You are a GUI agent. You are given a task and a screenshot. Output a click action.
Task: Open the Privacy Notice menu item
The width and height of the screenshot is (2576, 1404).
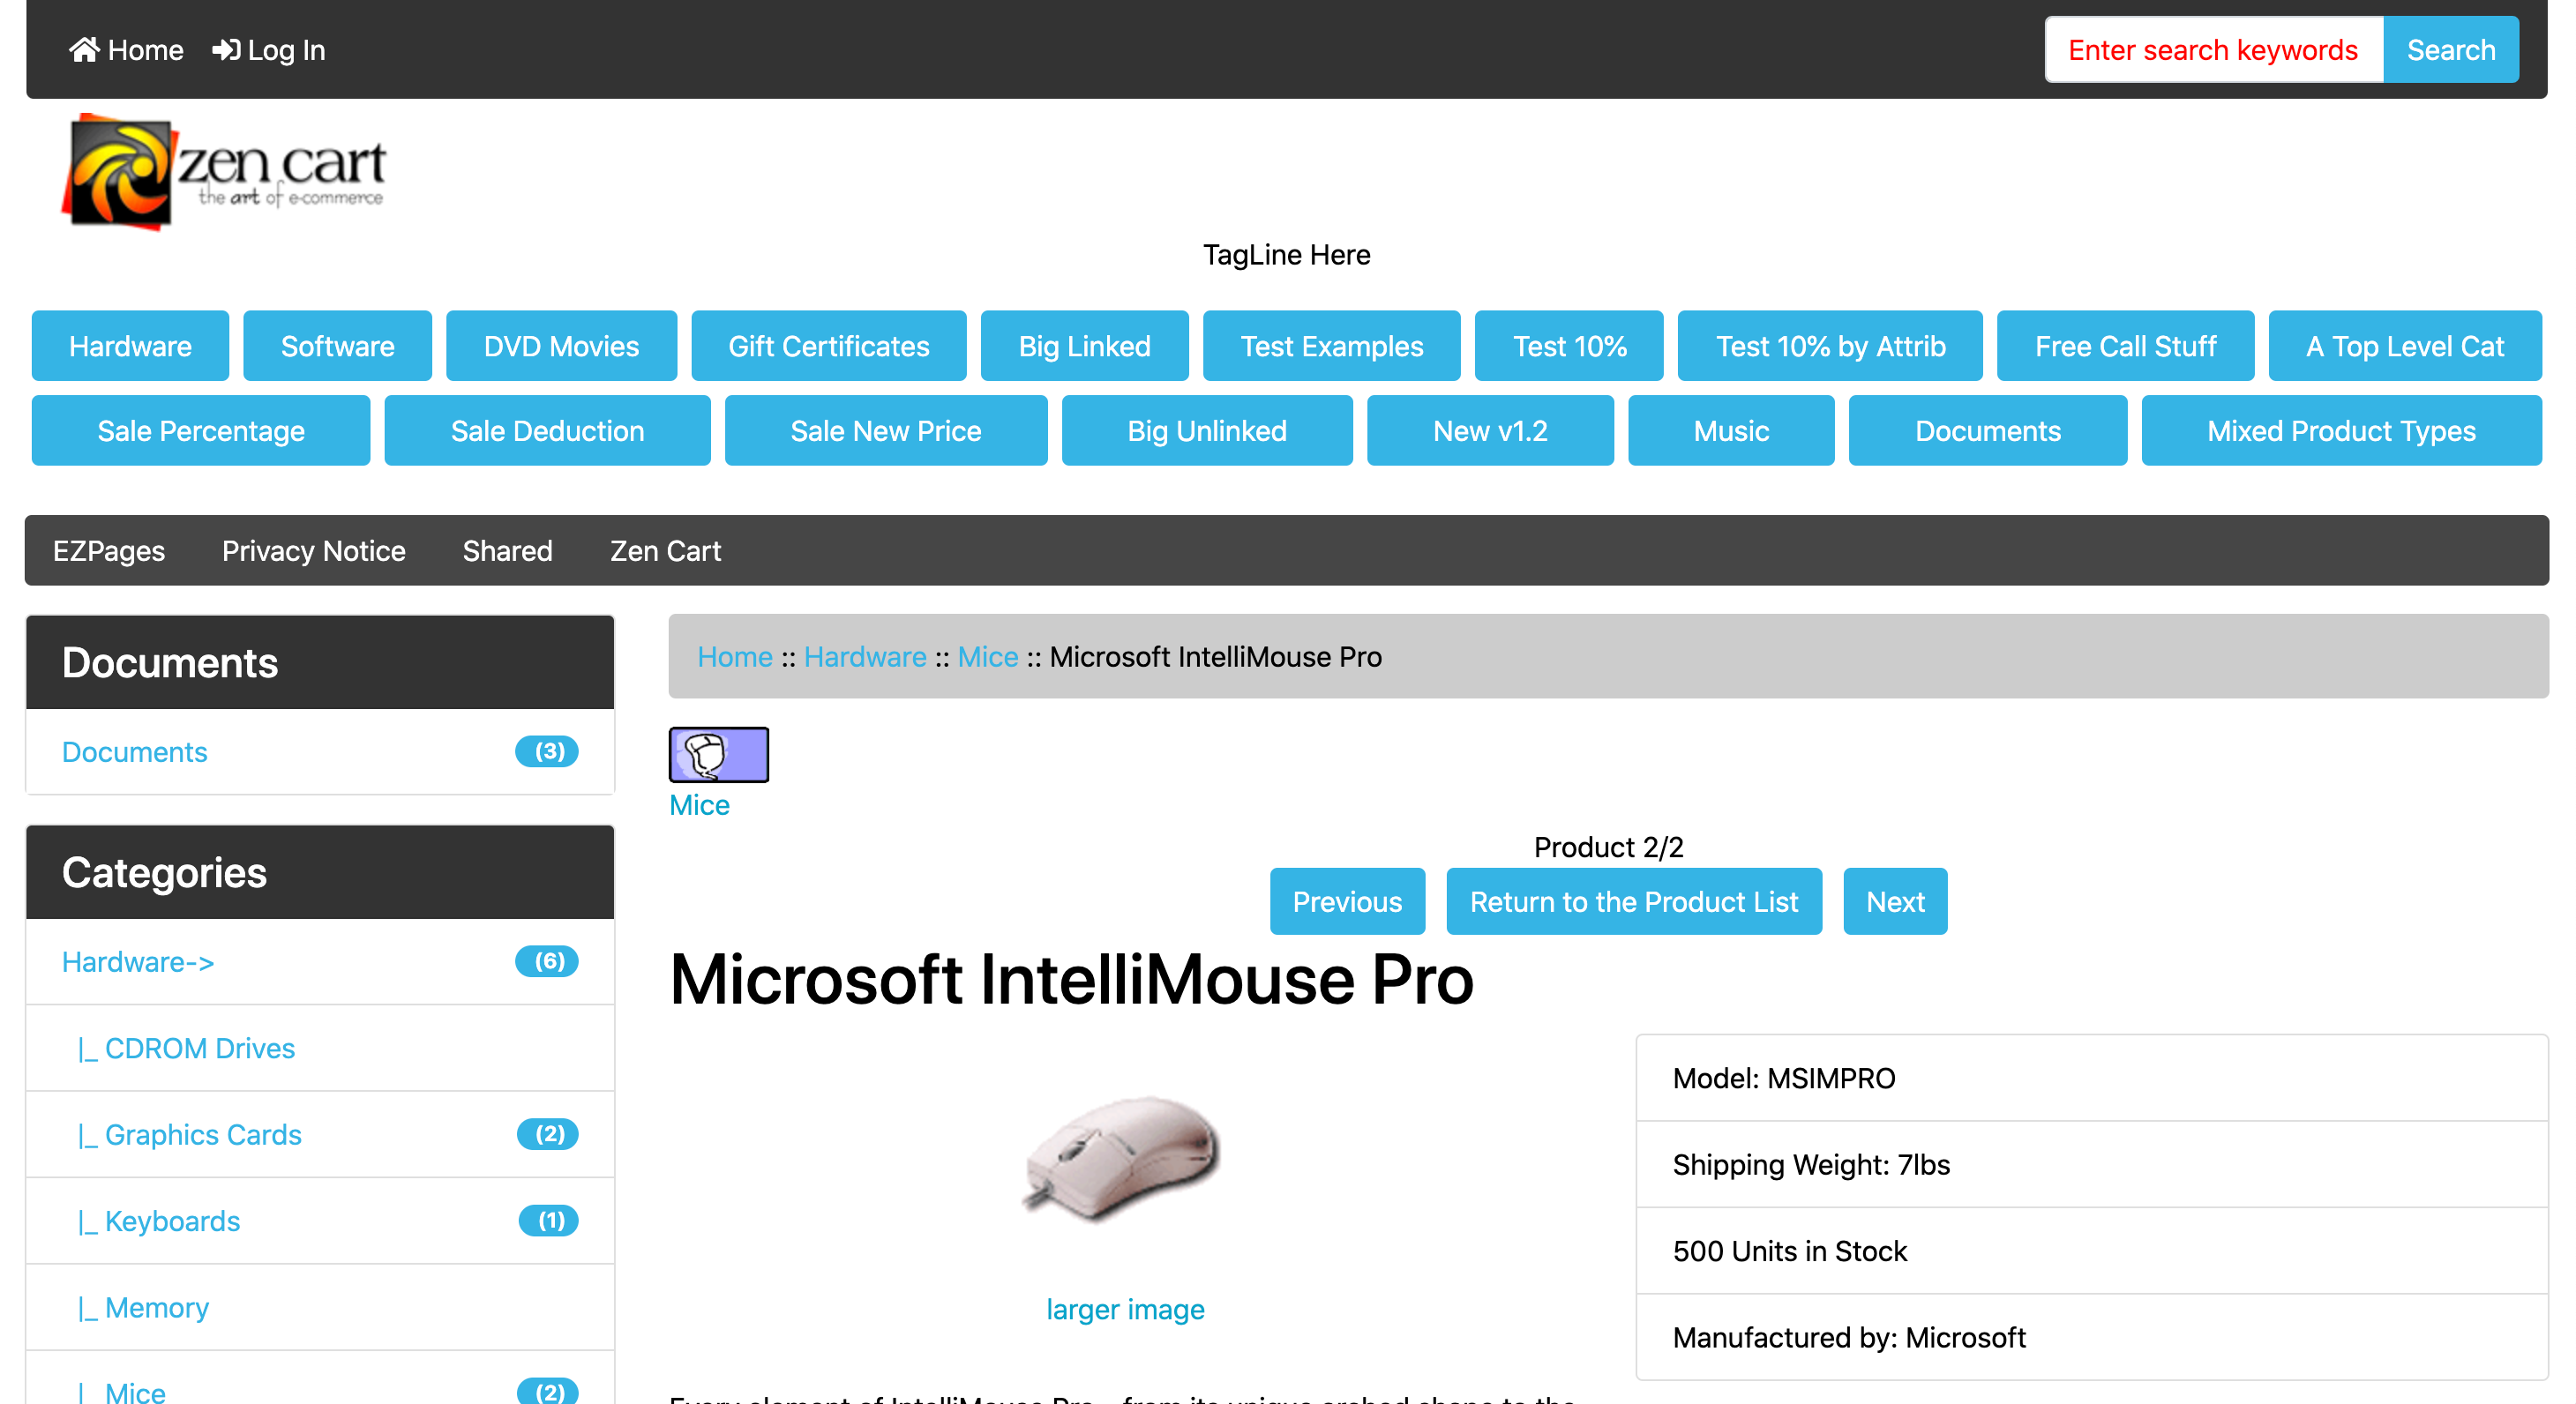point(311,551)
